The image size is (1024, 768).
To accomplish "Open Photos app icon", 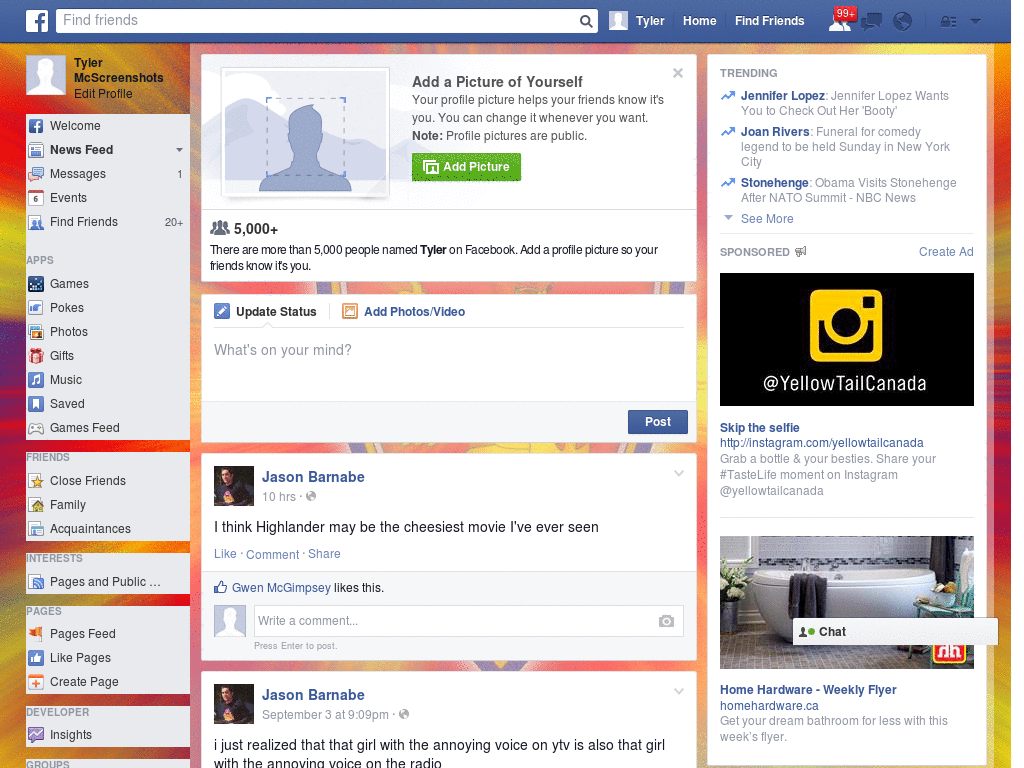I will click(x=36, y=332).
